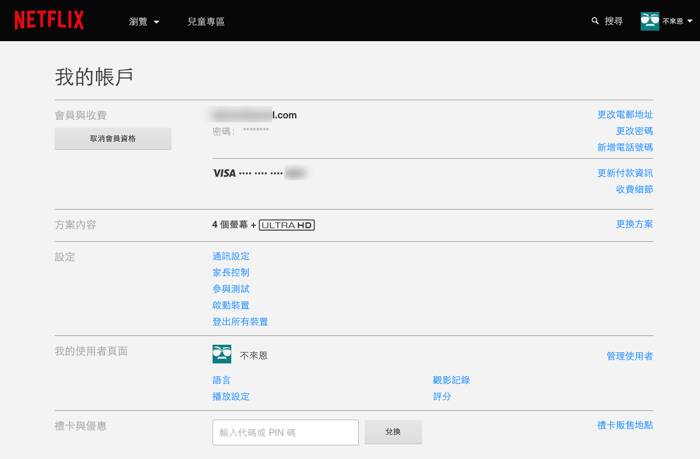
Task: Click 更新付款資訊 link
Action: coord(625,173)
